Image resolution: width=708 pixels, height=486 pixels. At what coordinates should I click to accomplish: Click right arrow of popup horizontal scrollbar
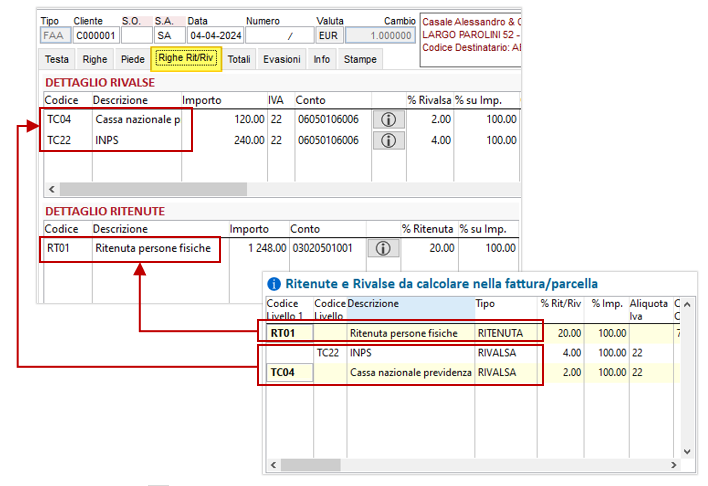tap(674, 465)
